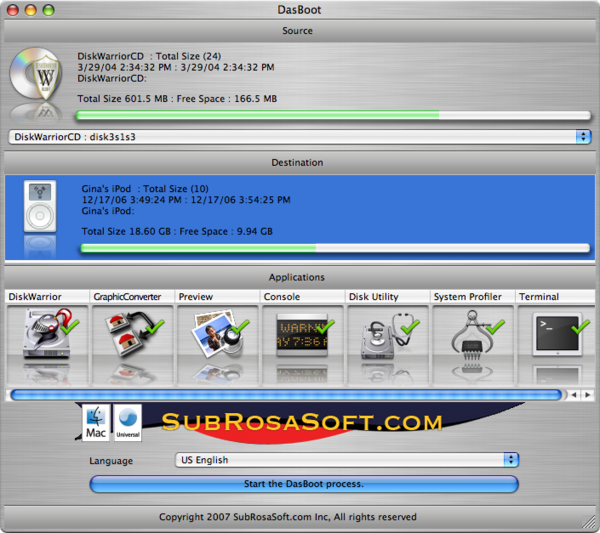Toggle the green checkmark on Console
600x533 pixels.
click(x=324, y=326)
